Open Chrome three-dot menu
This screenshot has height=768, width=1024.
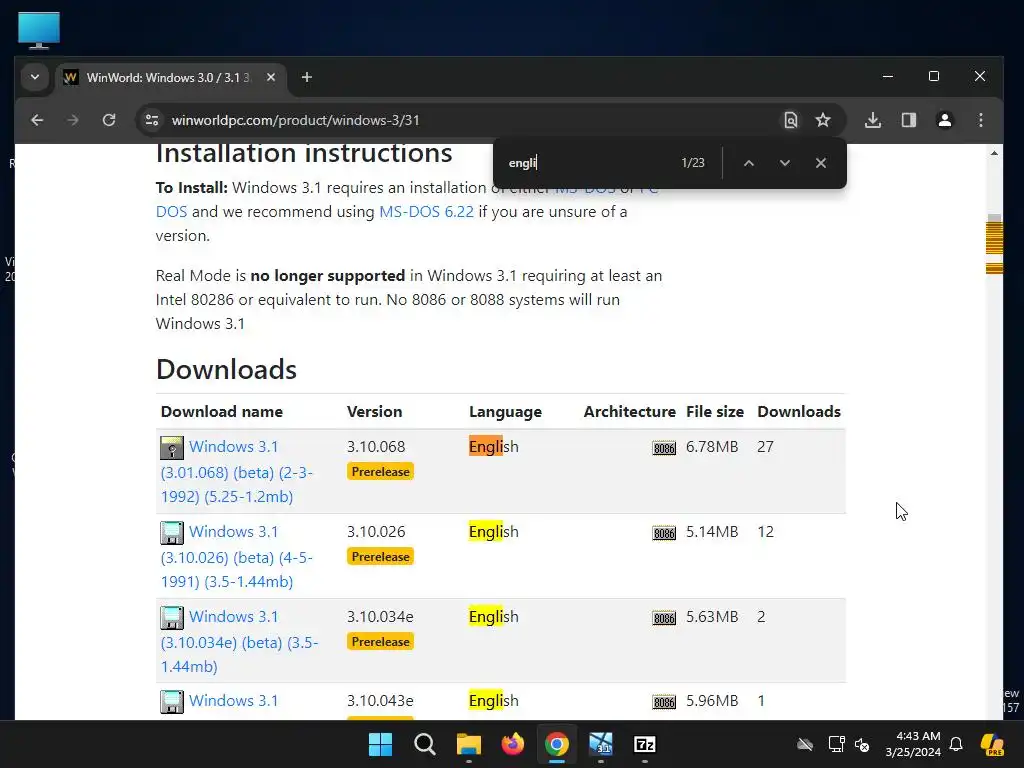click(x=980, y=120)
